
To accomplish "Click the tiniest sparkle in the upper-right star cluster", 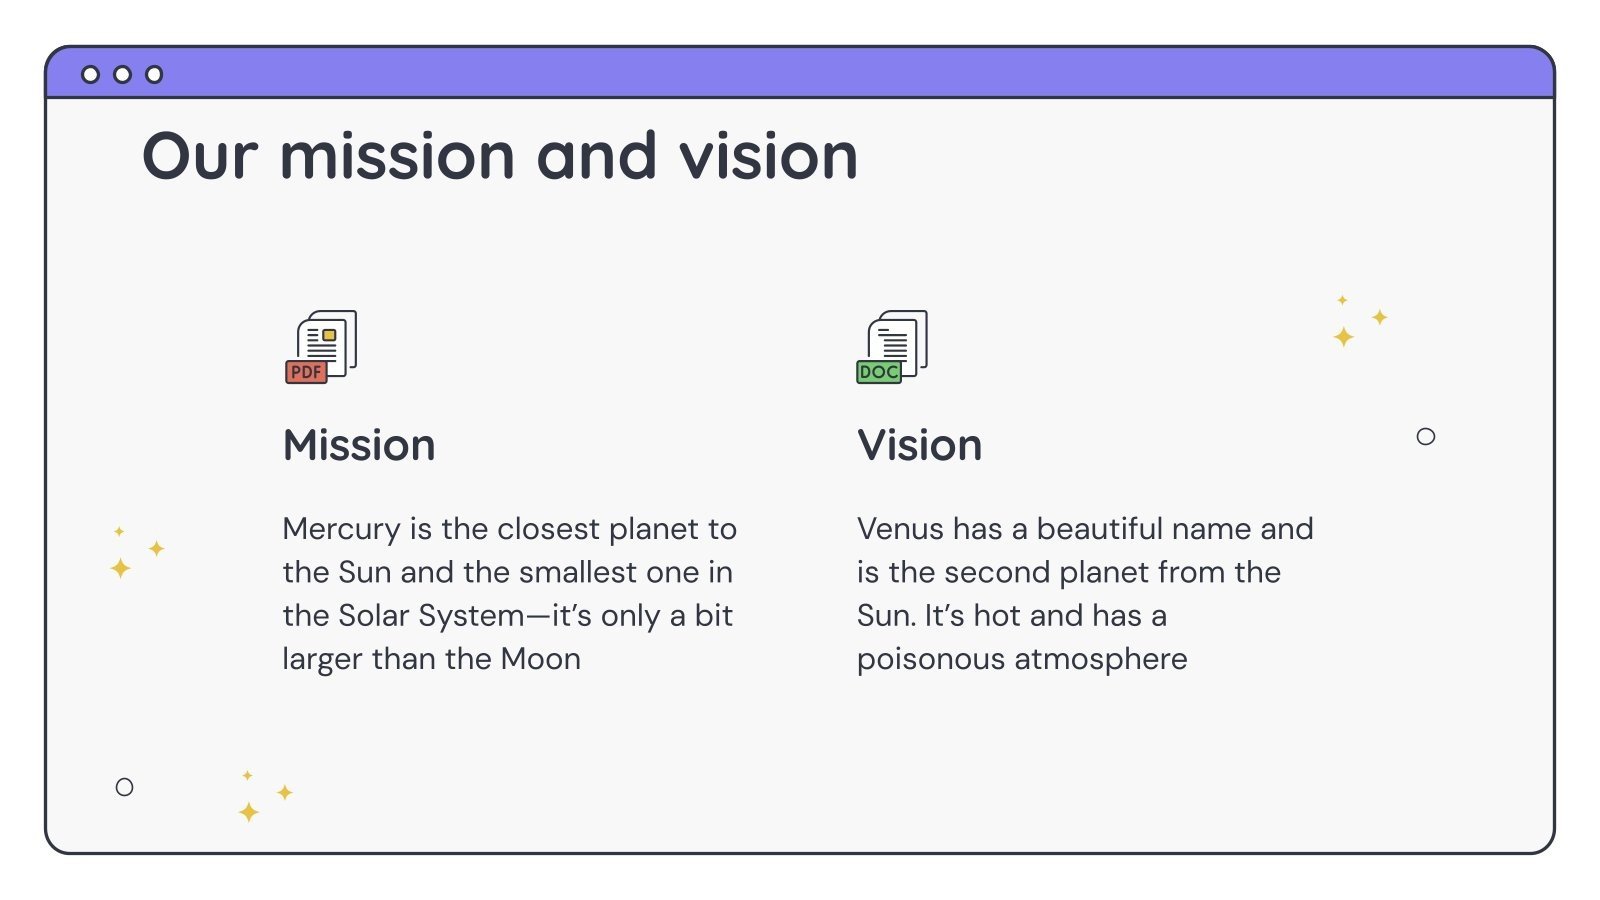I will pos(1342,300).
